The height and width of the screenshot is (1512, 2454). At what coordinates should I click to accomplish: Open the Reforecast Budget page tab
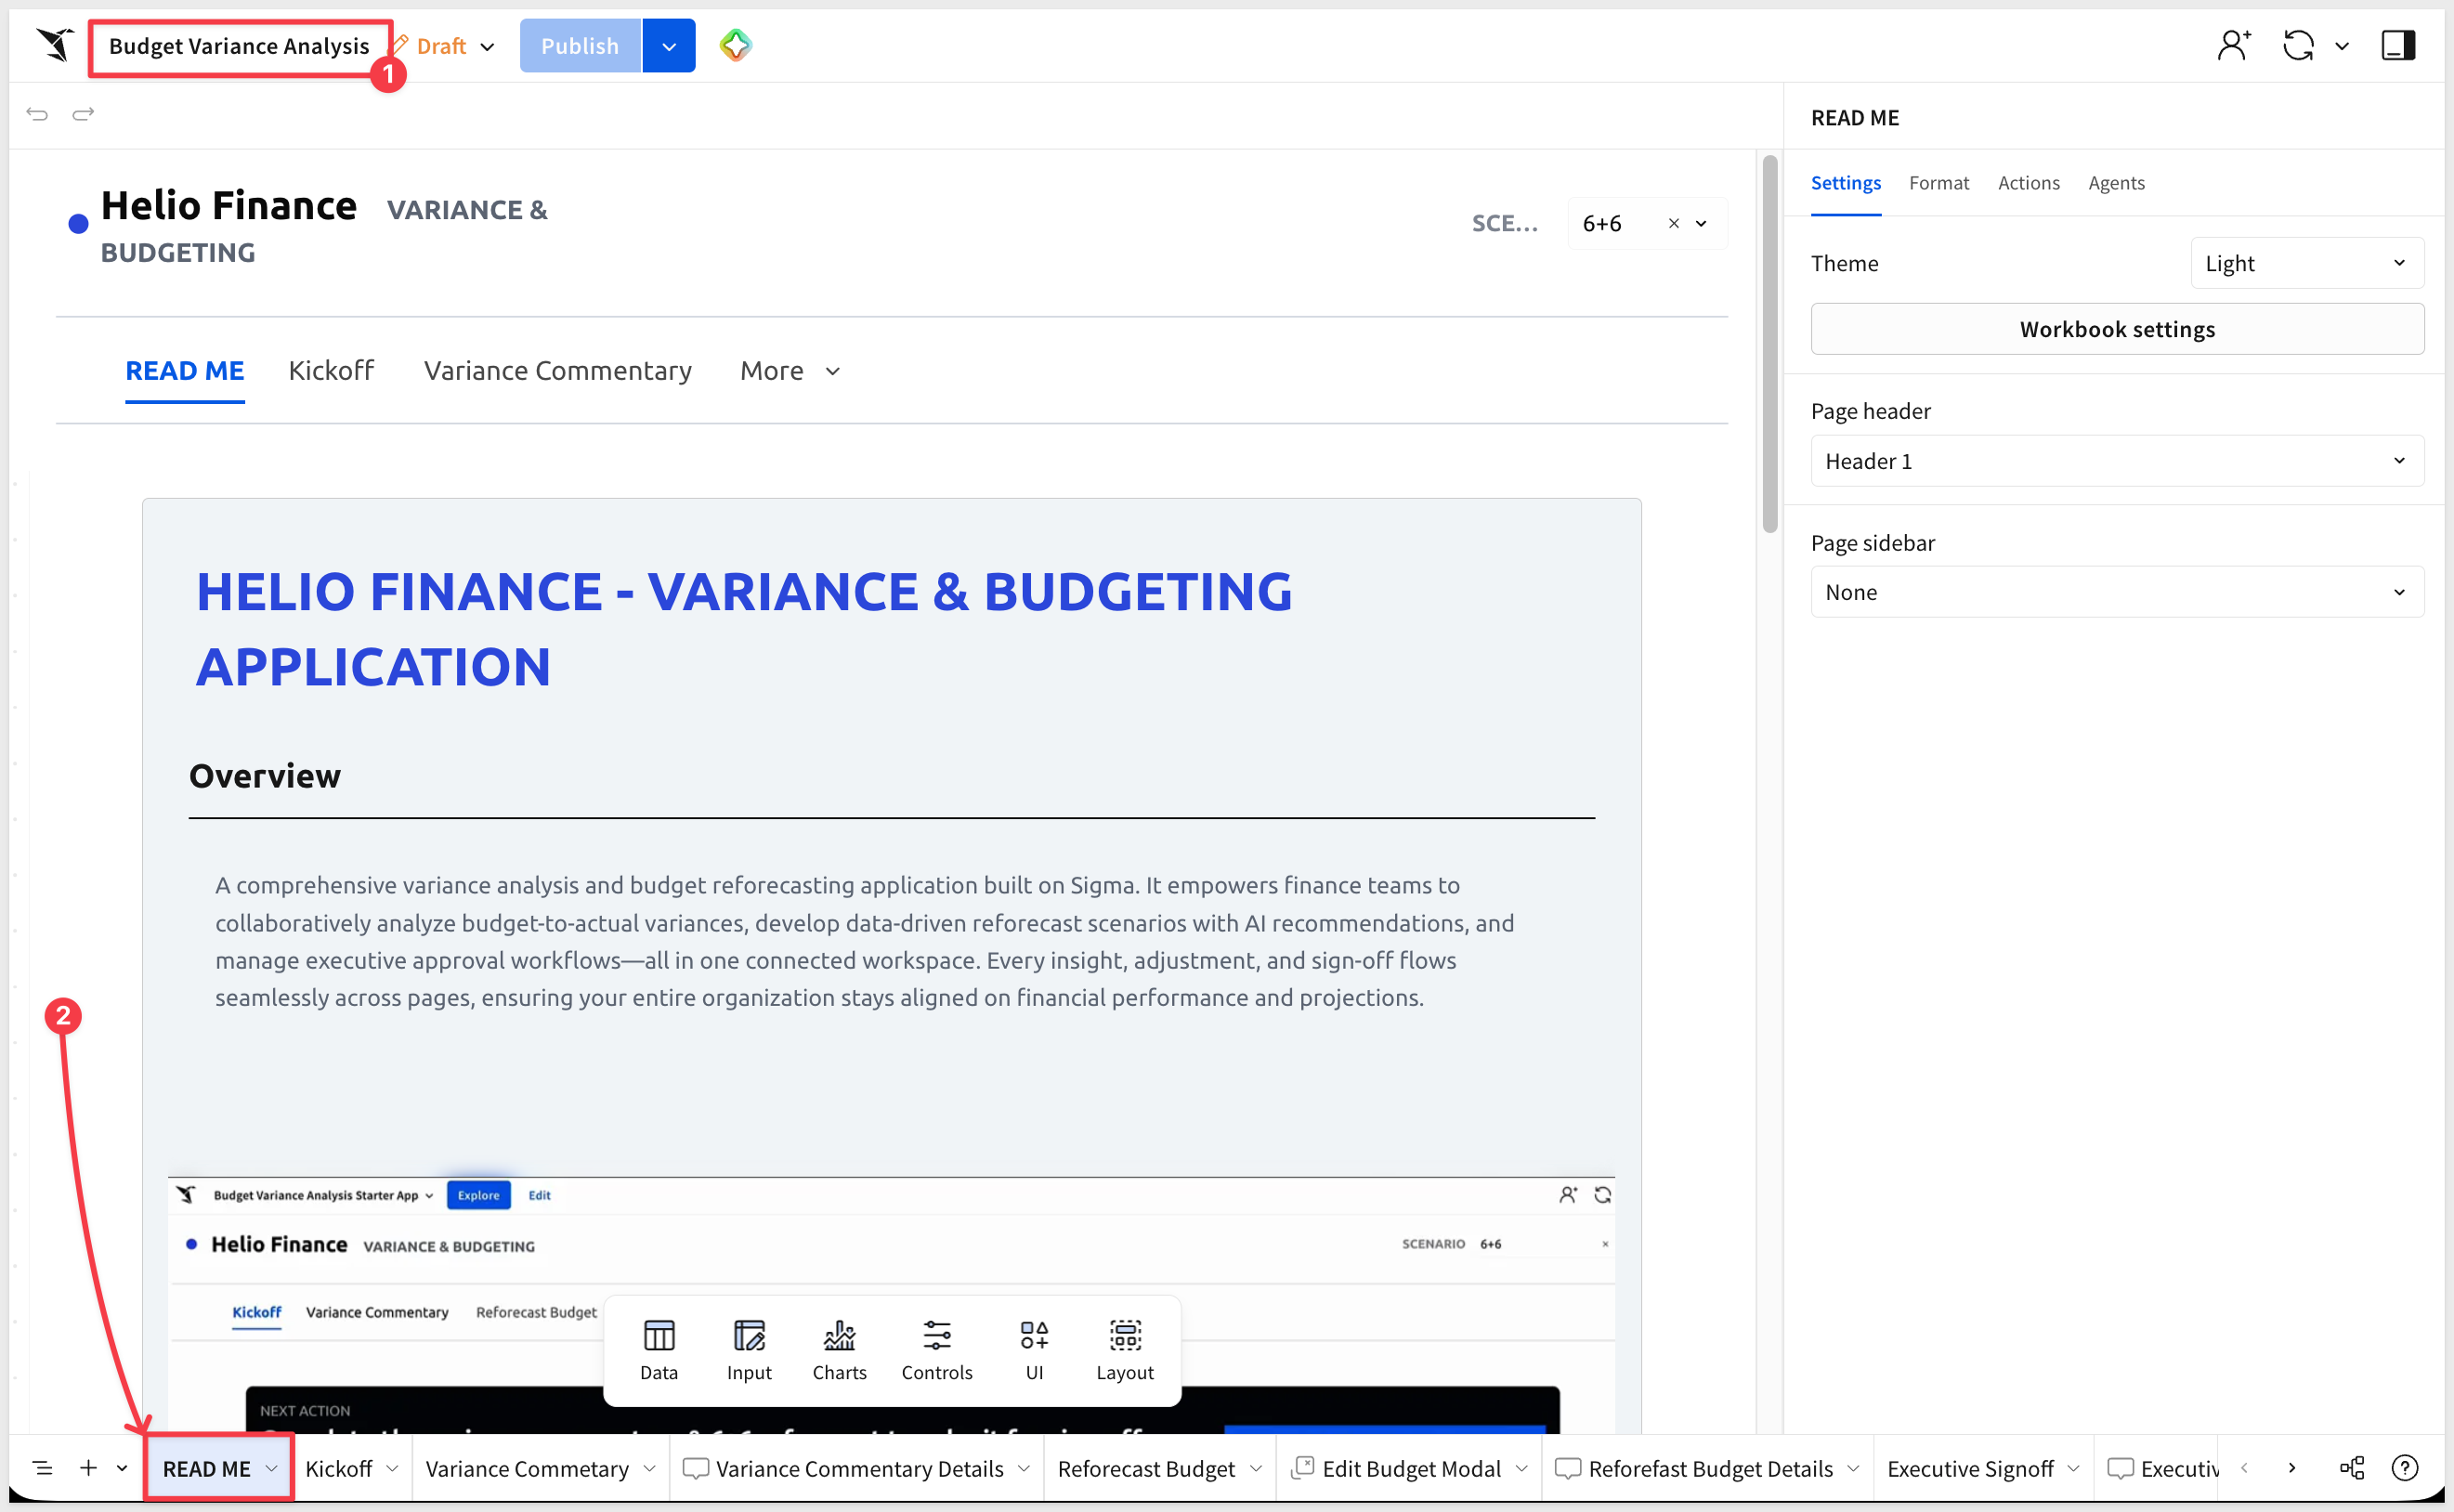tap(1146, 1468)
